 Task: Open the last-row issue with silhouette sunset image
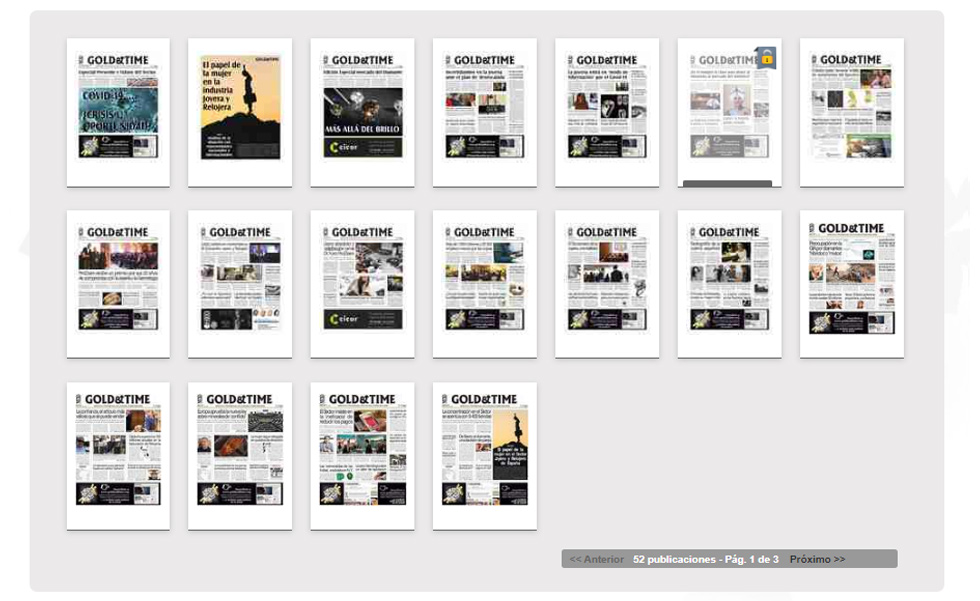point(484,456)
